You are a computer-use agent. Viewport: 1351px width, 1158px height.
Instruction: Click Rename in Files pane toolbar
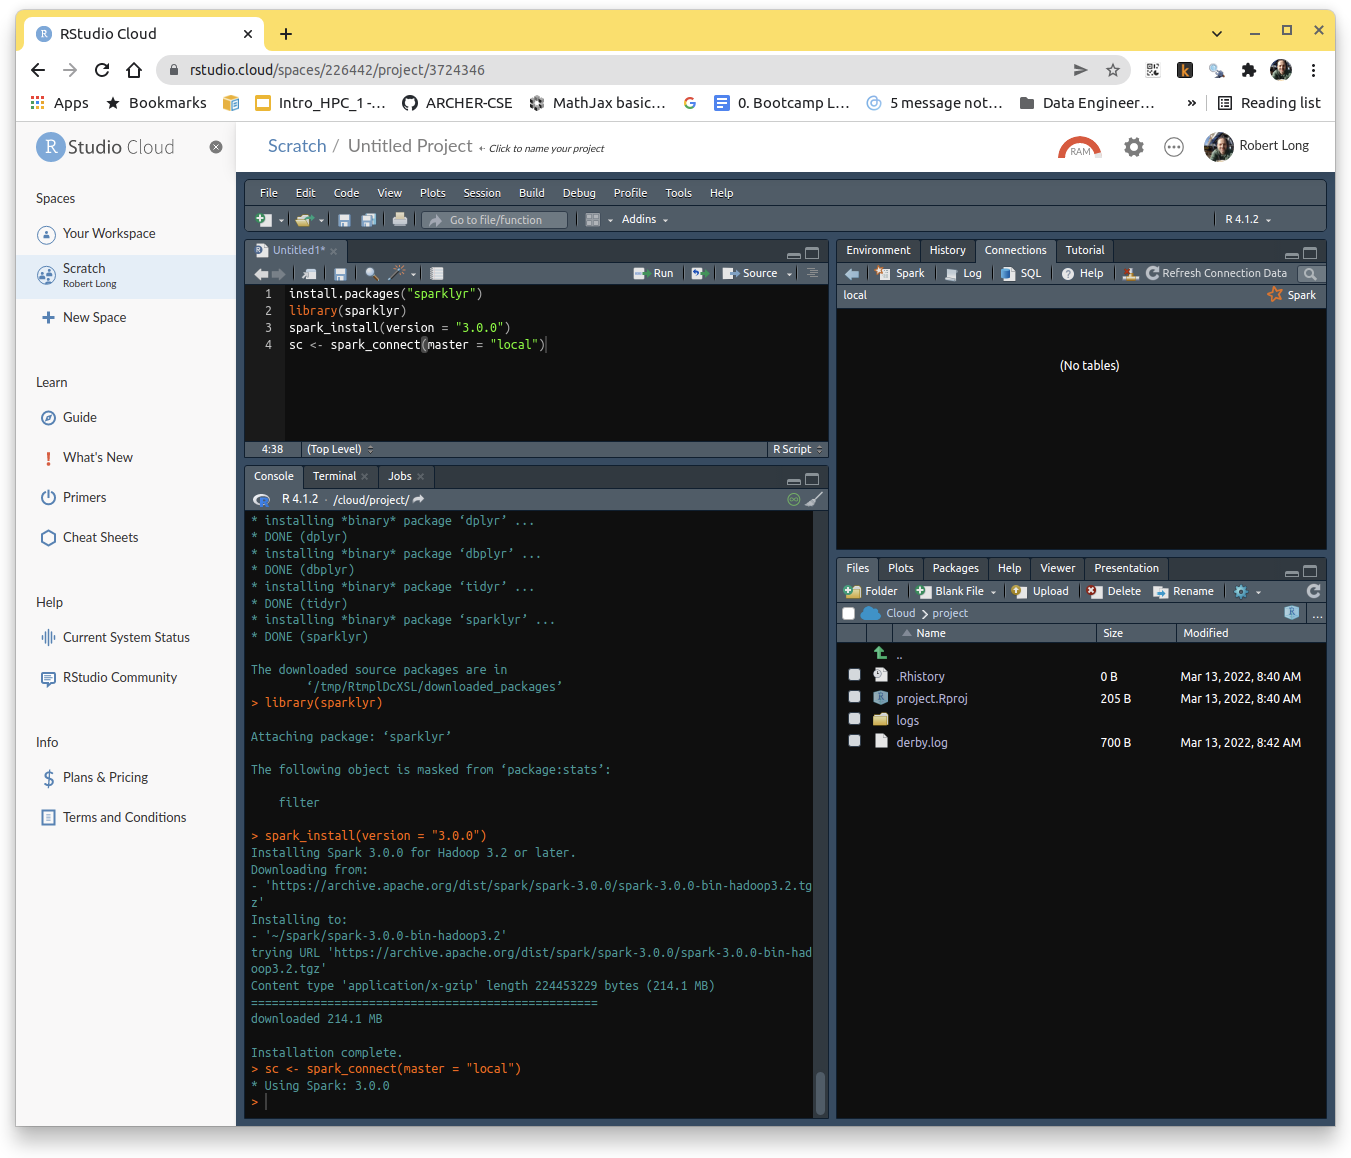coord(1183,592)
